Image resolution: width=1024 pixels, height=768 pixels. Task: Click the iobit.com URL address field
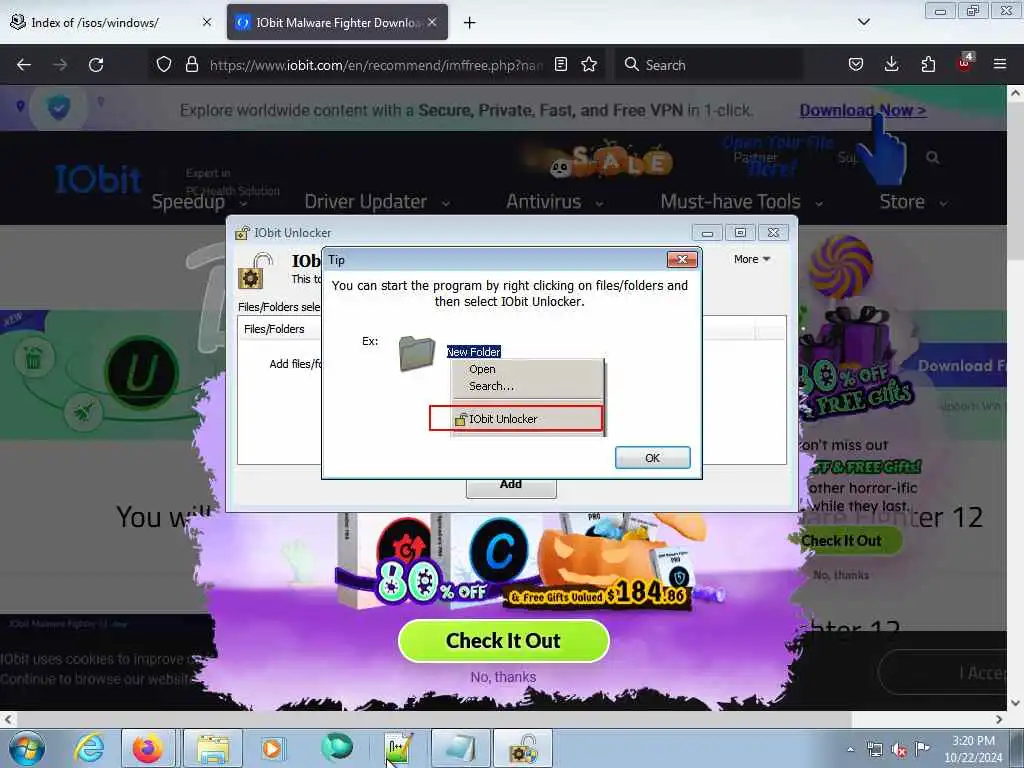(376, 65)
